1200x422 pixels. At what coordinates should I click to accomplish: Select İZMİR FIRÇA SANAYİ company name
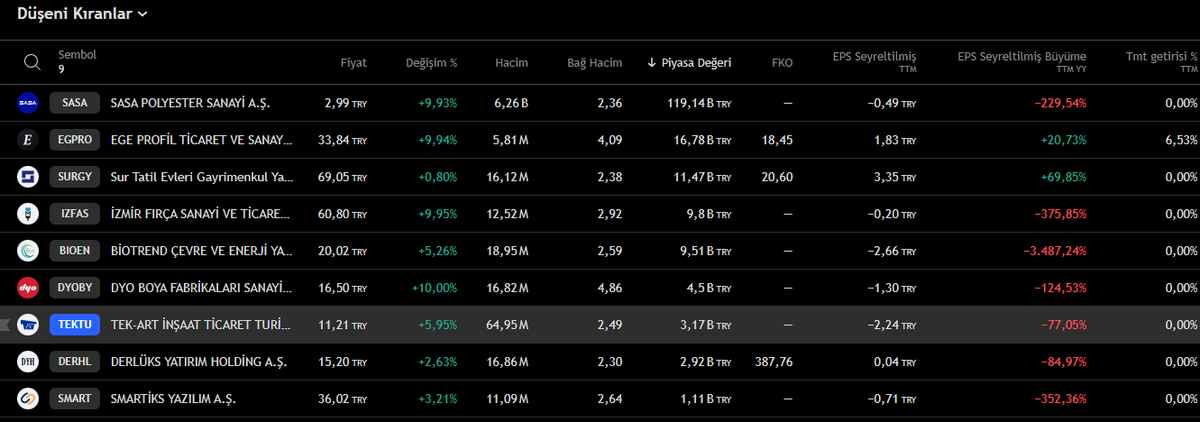[x=201, y=214]
